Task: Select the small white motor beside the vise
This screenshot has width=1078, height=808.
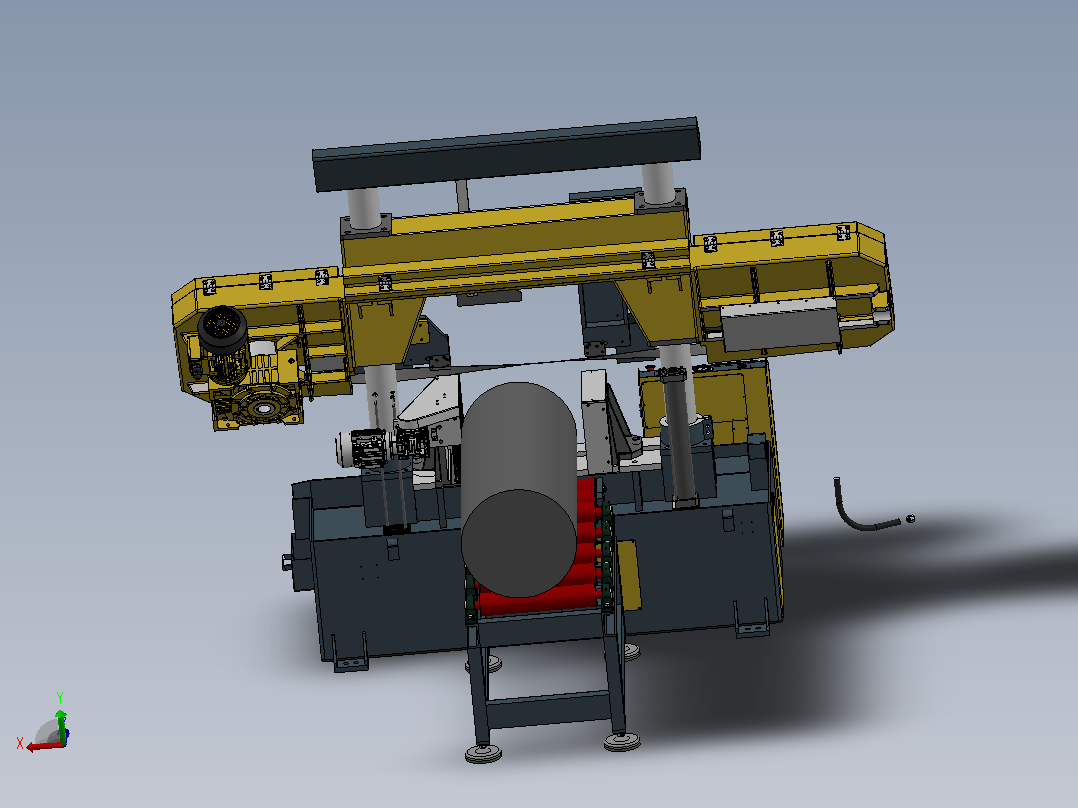Action: click(x=362, y=448)
